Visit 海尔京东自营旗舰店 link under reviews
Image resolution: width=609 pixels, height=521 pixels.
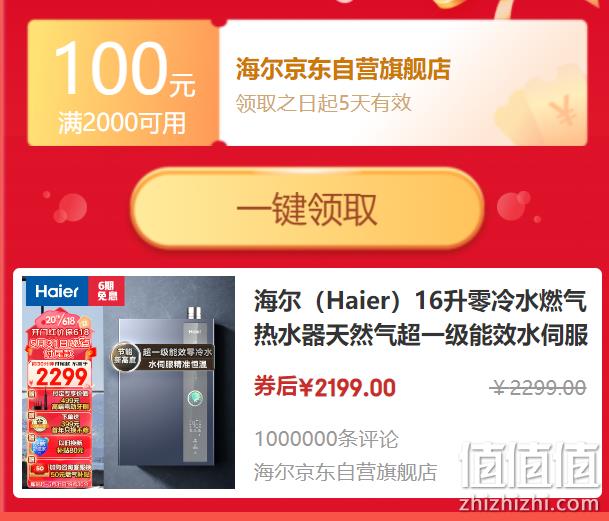pyautogui.click(x=346, y=472)
